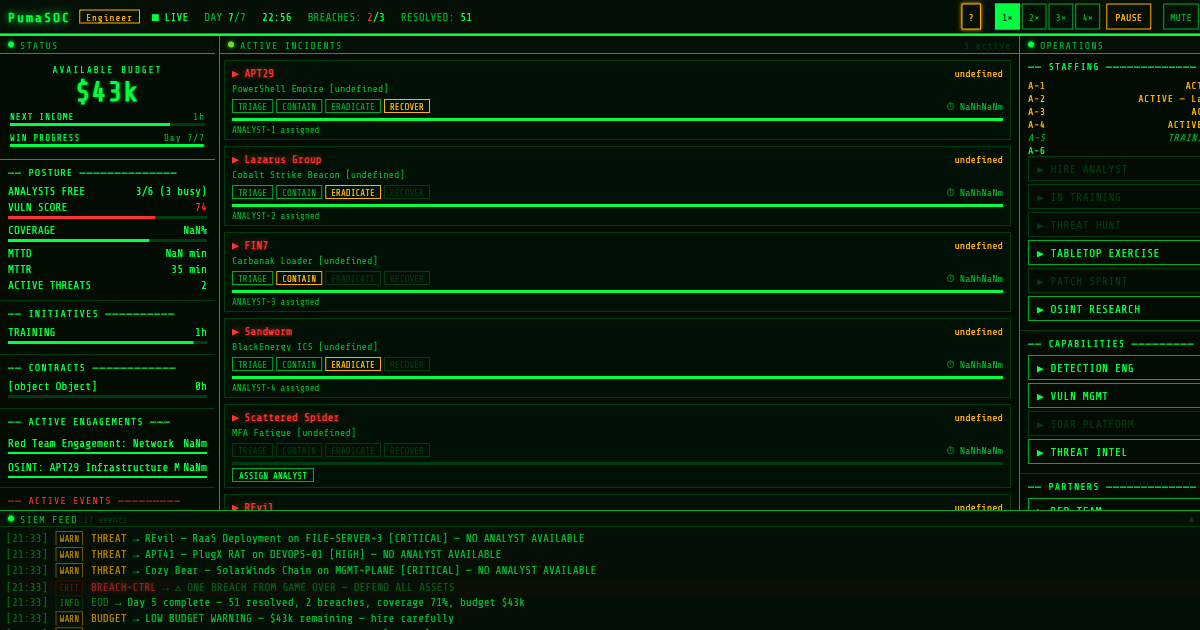Click the [object Object] contract entry
Screen dimensions: 1200x630
(107, 386)
